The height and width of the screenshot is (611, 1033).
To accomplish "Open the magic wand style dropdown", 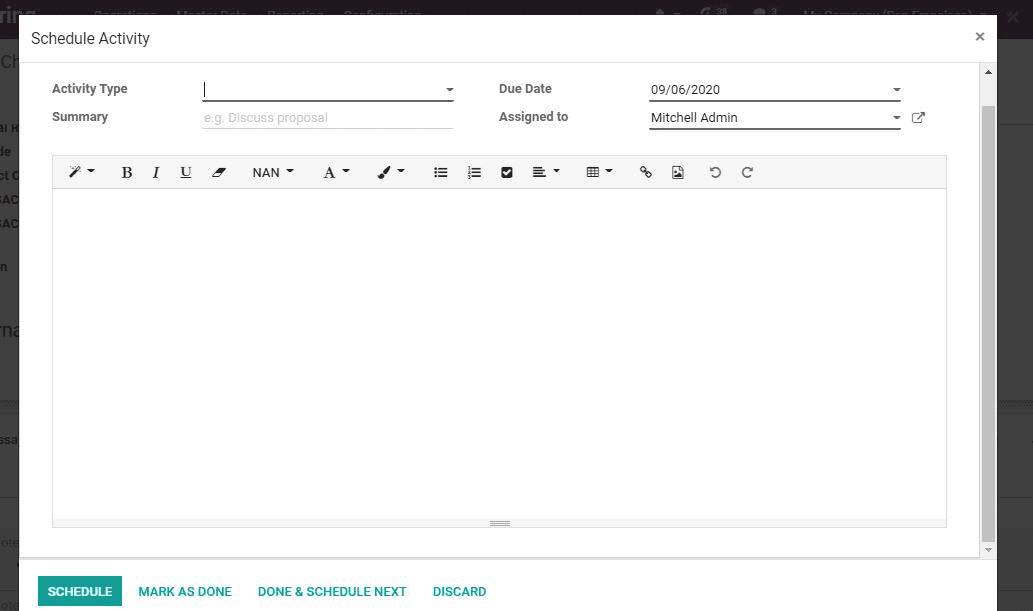I will tap(82, 172).
